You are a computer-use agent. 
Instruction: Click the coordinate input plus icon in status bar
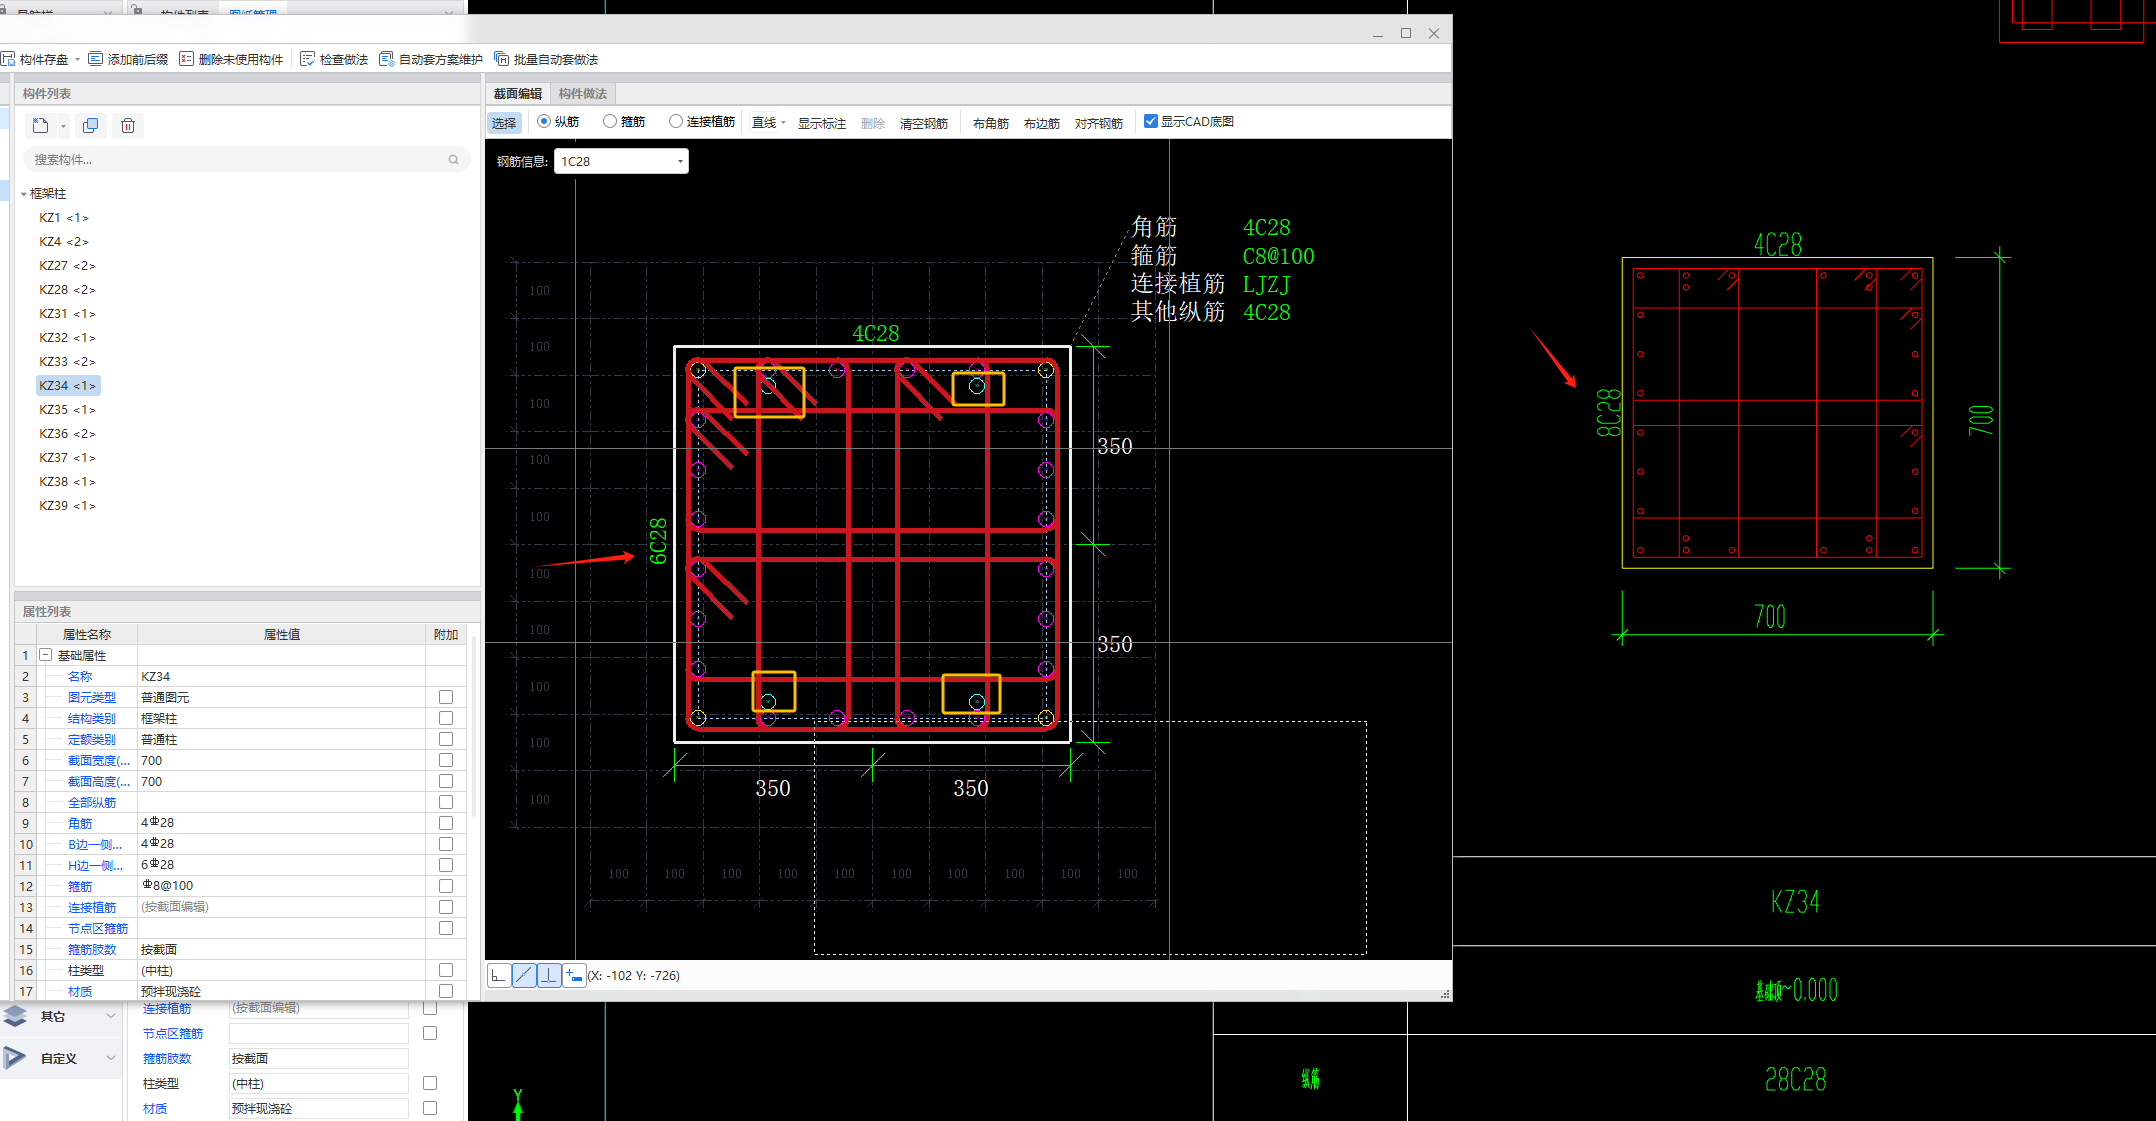[574, 975]
